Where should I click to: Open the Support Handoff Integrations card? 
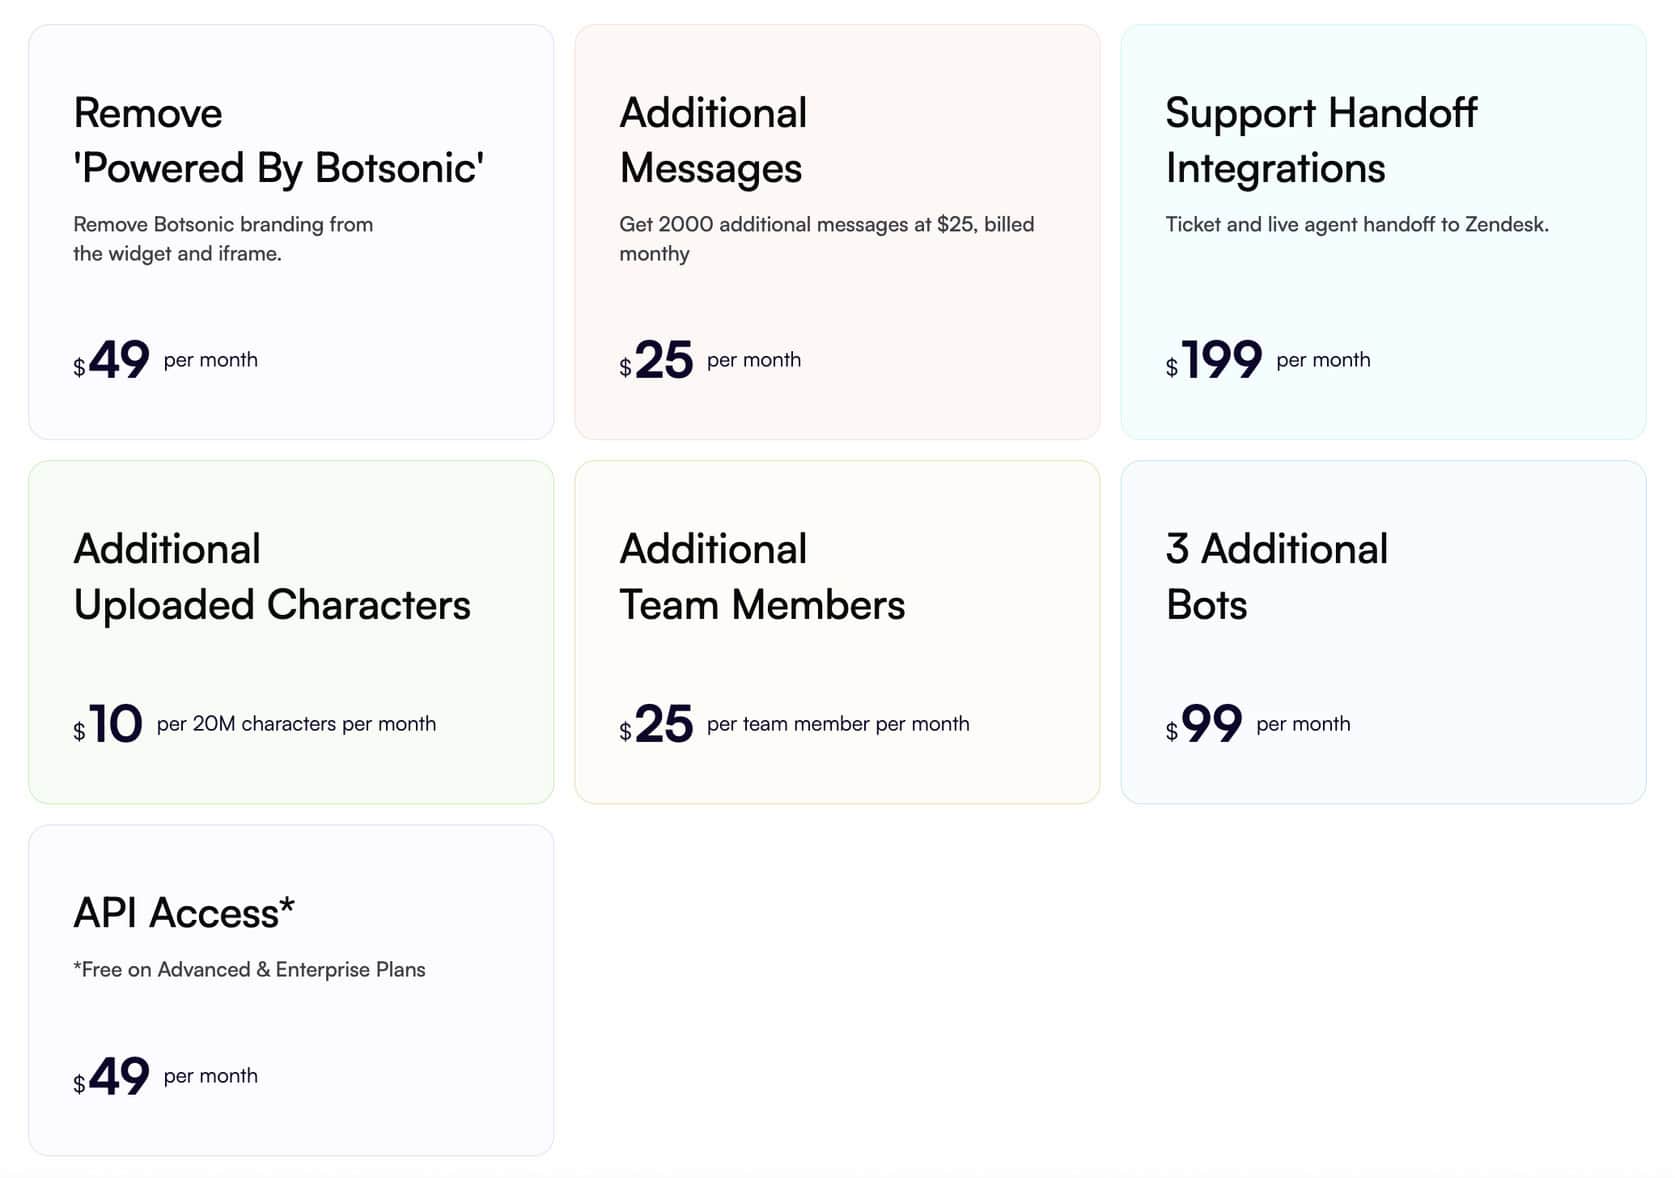[x=1320, y=141]
